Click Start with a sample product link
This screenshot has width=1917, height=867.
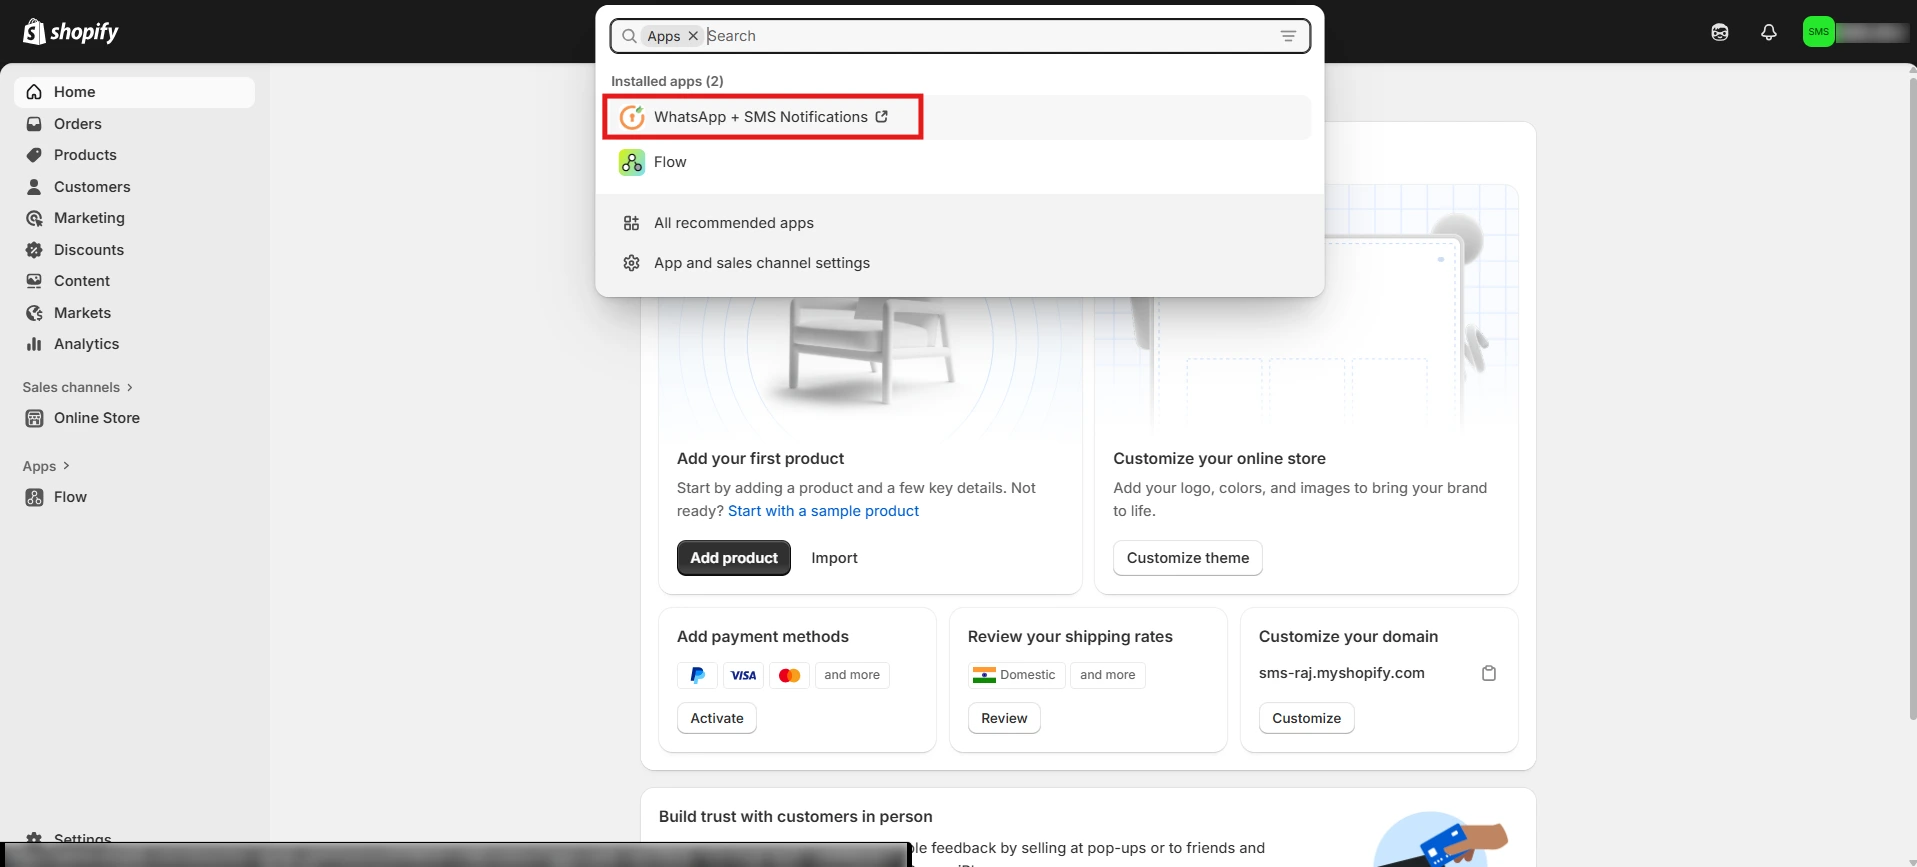pyautogui.click(x=823, y=511)
